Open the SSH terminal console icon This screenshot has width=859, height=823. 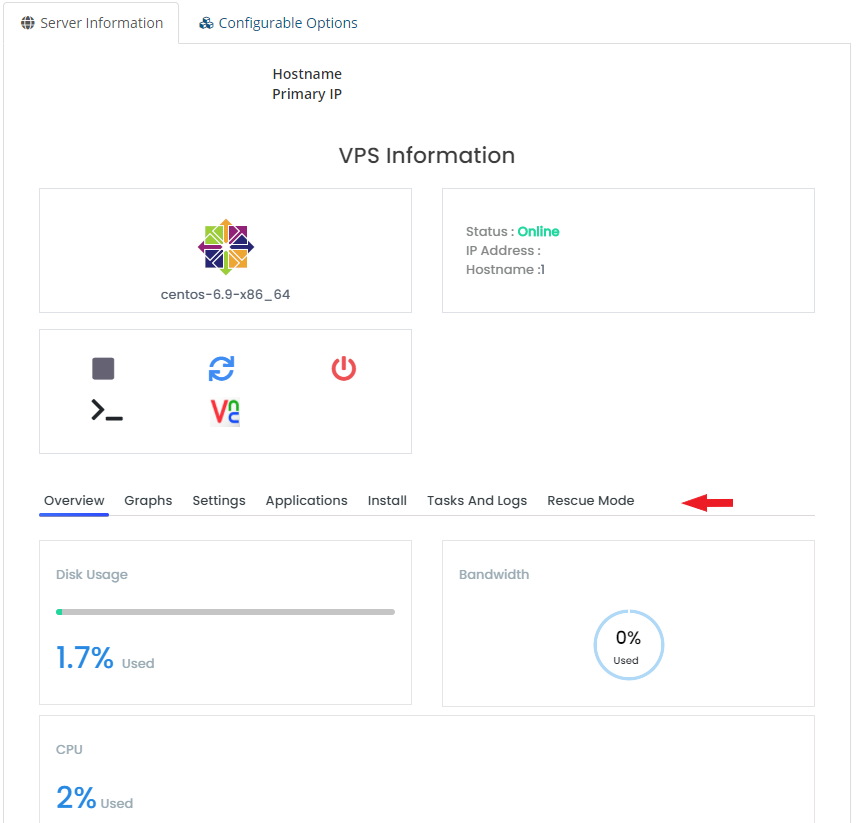(x=107, y=410)
